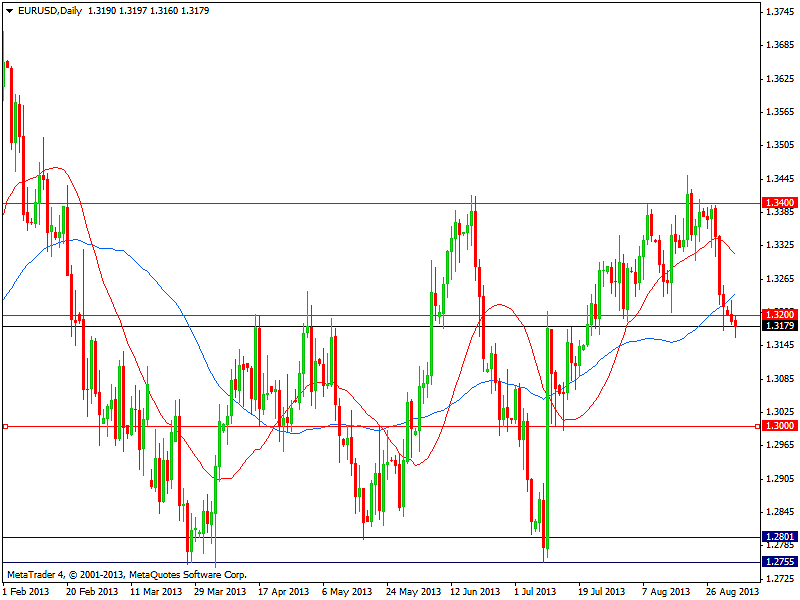
Task: Click the 29 Mar 2013 date label
Action: (219, 591)
